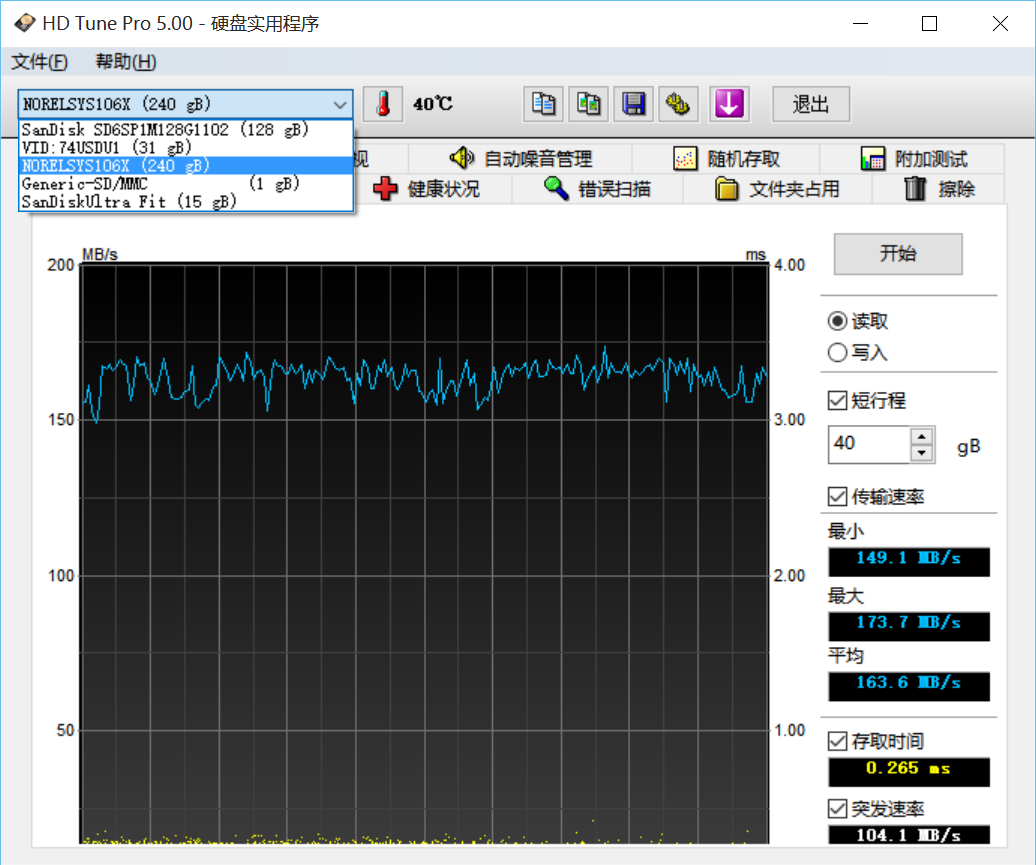
Task: Open the 文件(F) menu
Action: click(x=39, y=62)
